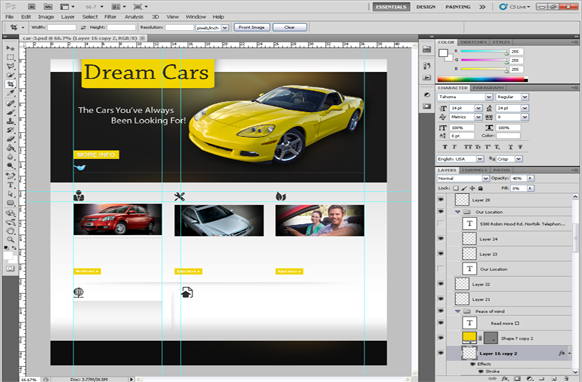Select the History Brush tool

[10, 130]
